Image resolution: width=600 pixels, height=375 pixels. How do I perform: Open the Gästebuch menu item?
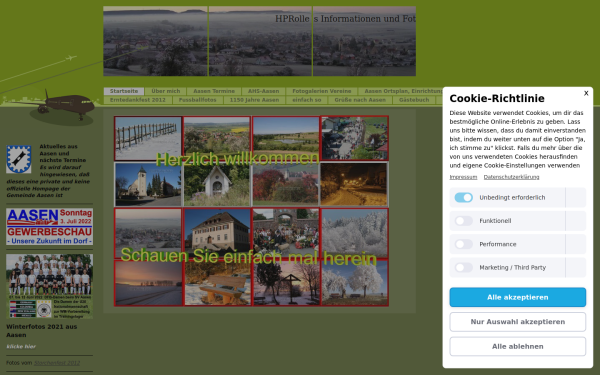tap(414, 100)
